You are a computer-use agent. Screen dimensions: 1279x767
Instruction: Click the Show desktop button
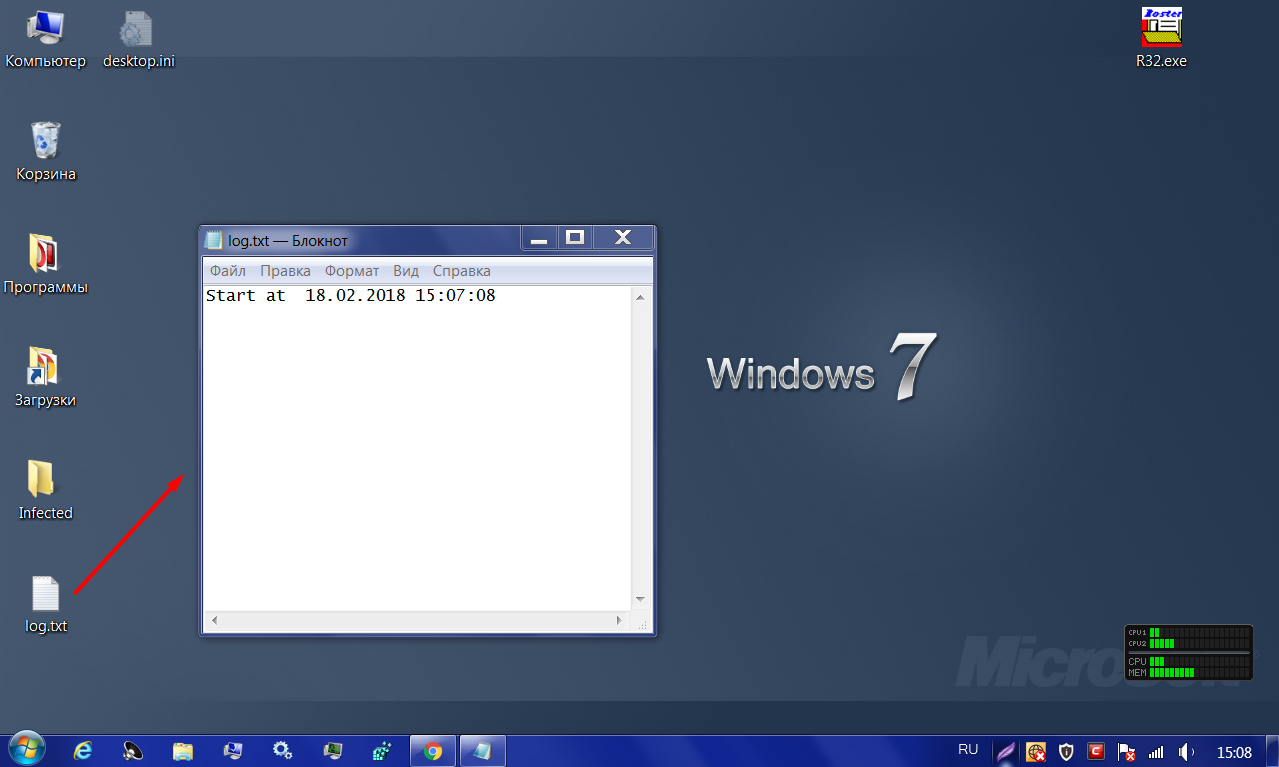click(x=1272, y=751)
